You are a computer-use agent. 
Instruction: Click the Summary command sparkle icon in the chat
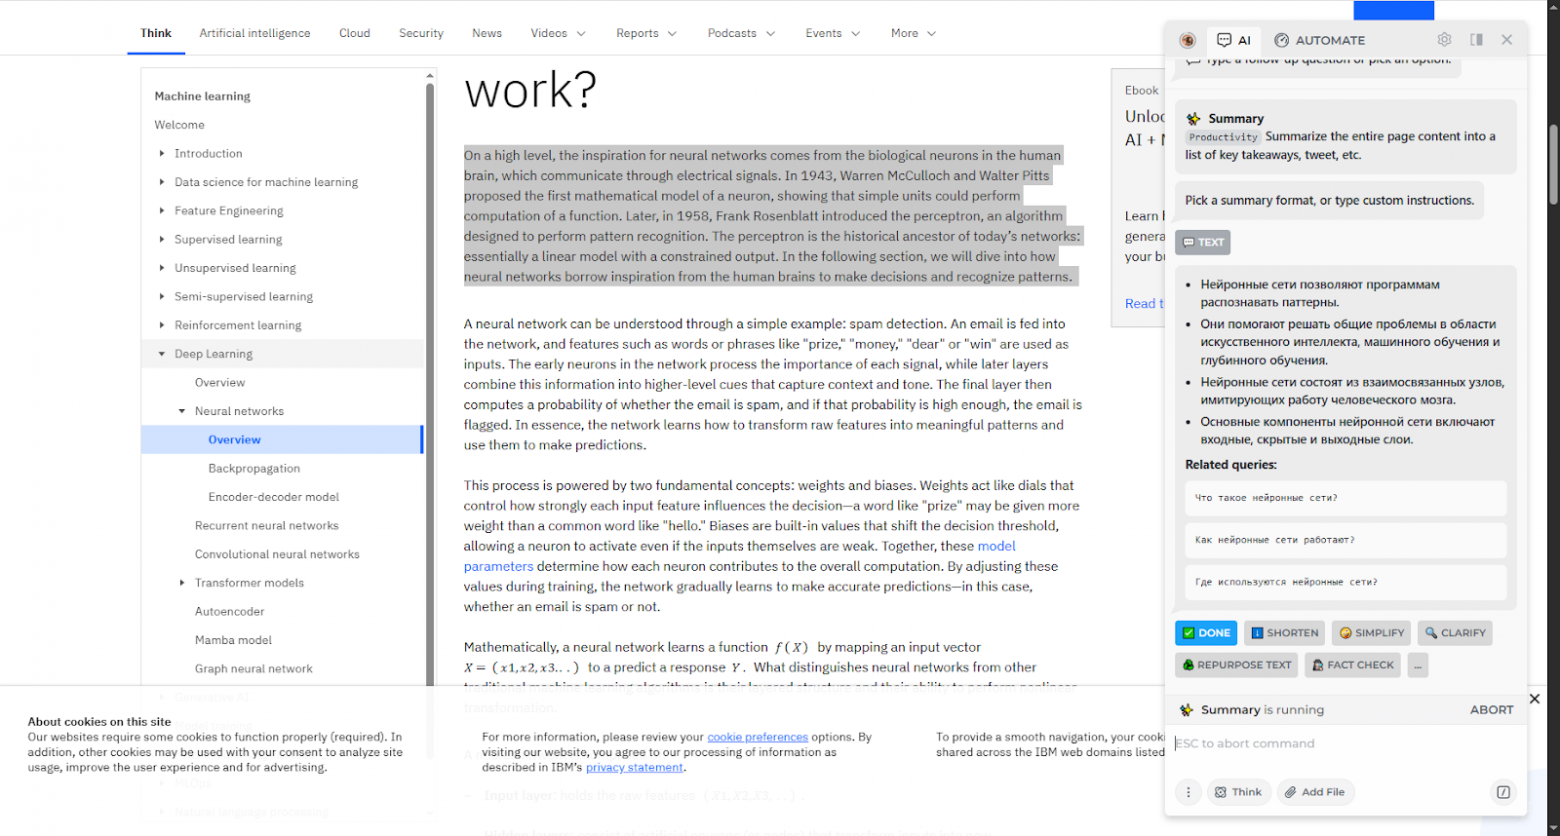(x=1193, y=118)
